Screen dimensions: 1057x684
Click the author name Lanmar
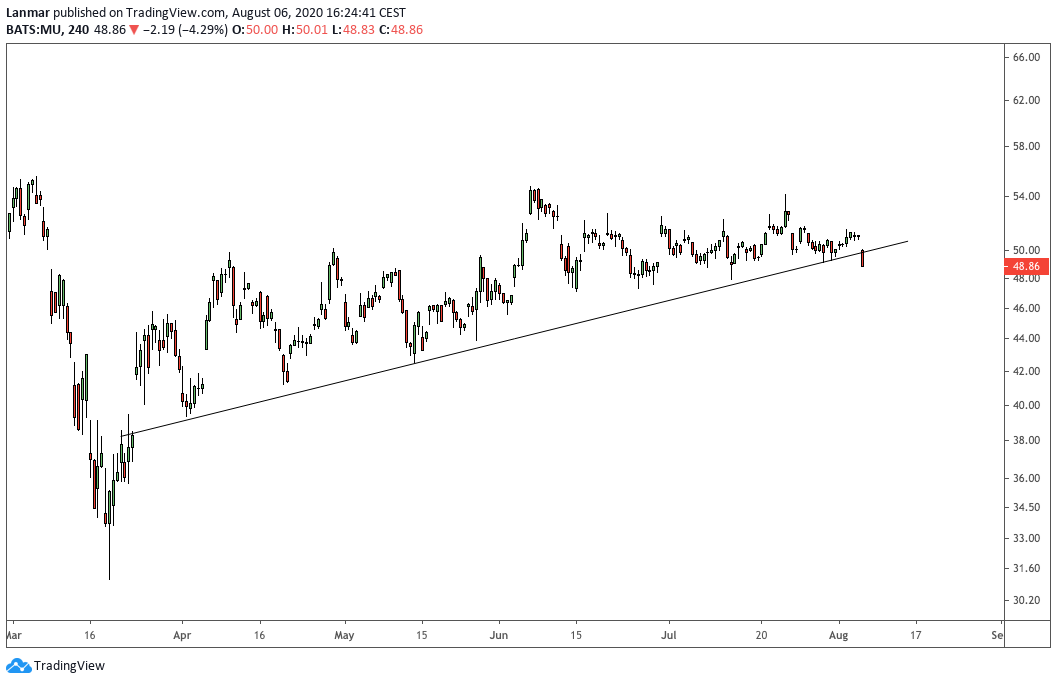point(28,12)
